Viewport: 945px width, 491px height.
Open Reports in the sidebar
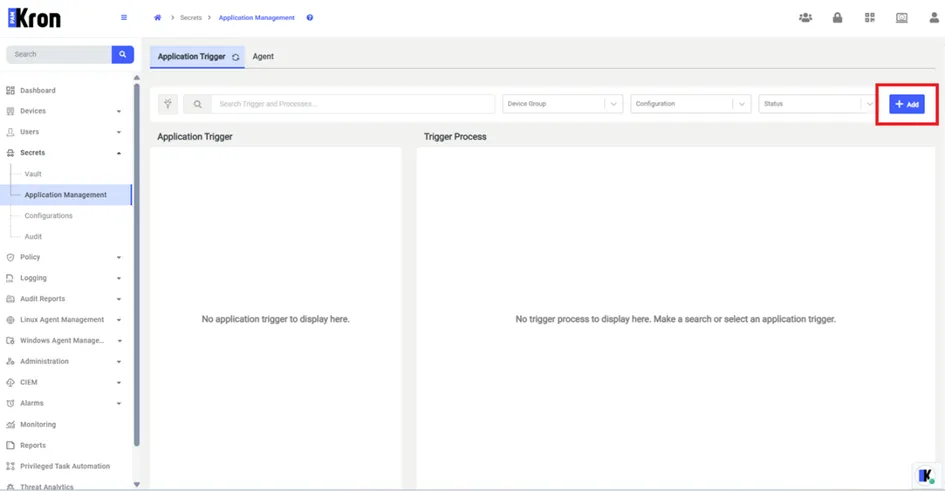(x=33, y=445)
